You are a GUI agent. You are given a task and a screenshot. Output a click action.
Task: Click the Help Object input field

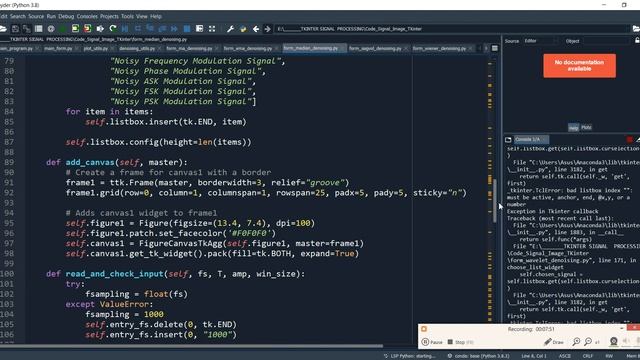tap(607, 41)
